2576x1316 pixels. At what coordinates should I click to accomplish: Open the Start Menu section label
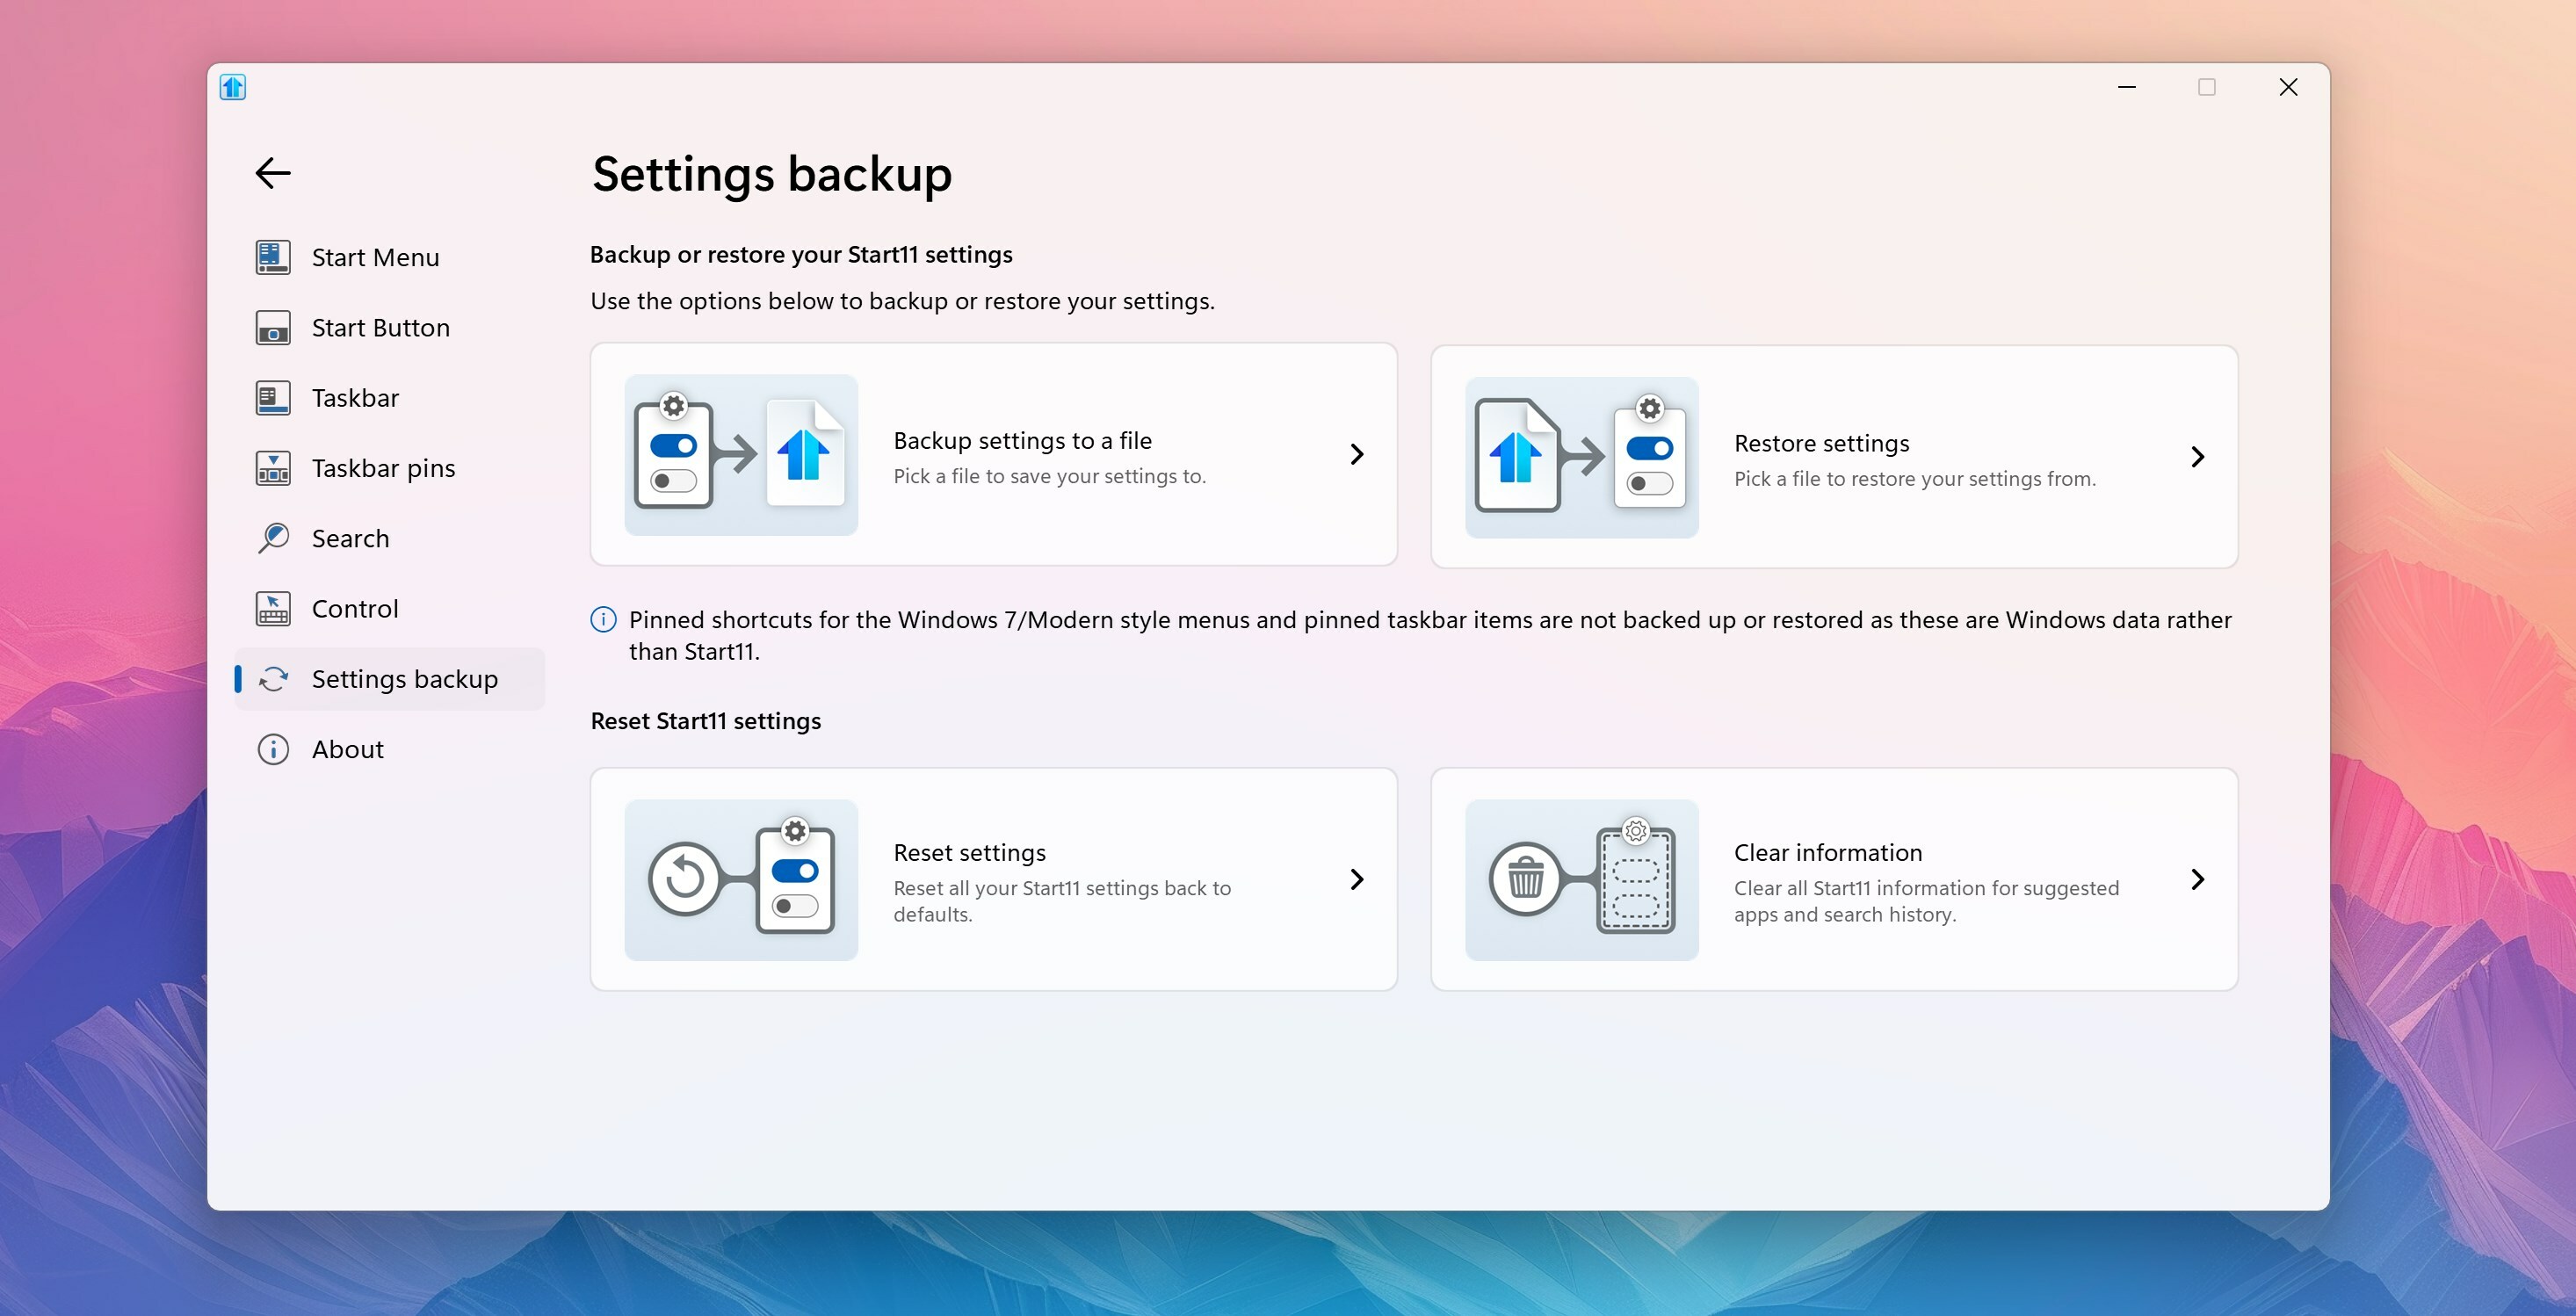tap(376, 257)
